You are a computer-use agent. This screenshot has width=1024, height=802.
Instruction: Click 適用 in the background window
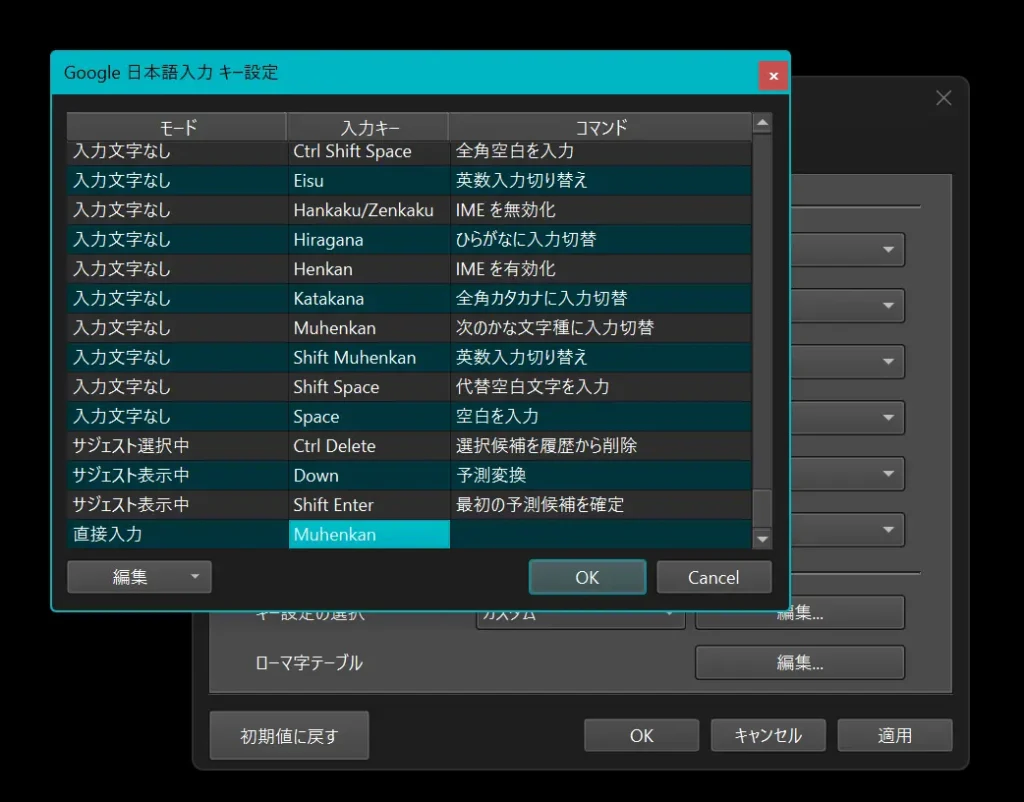(895, 735)
